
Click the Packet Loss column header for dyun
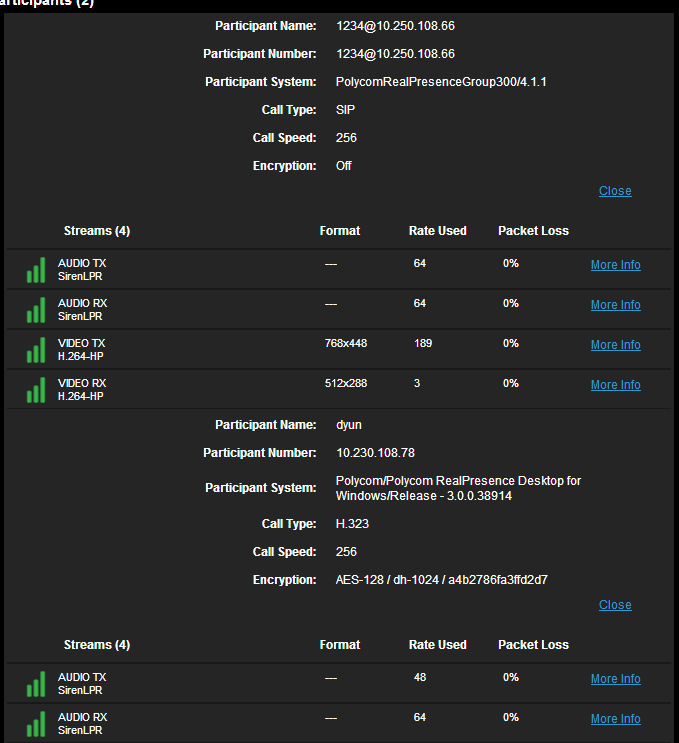[533, 645]
